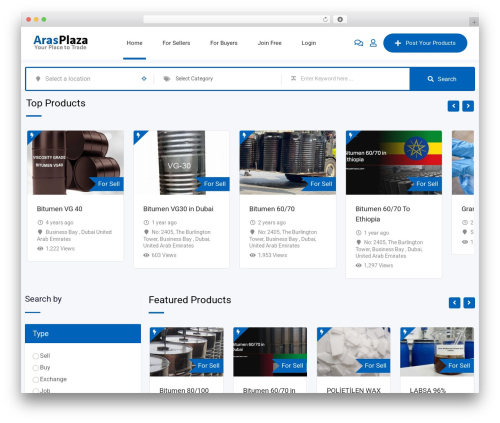The width and height of the screenshot is (500, 423).
Task: Open the Join Free page
Action: pos(270,43)
